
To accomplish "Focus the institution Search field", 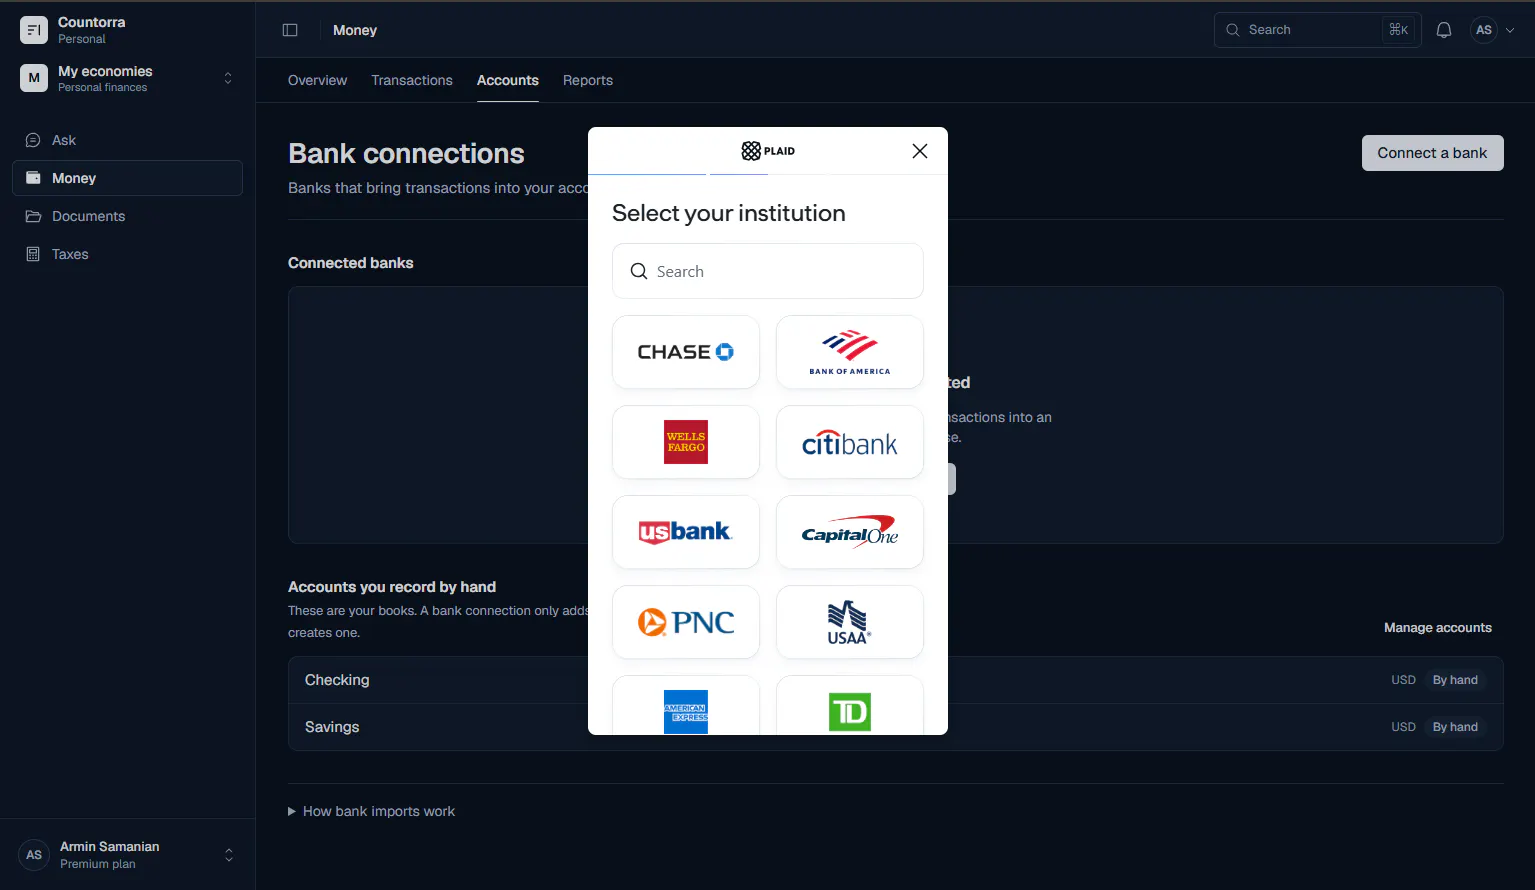I will point(768,271).
